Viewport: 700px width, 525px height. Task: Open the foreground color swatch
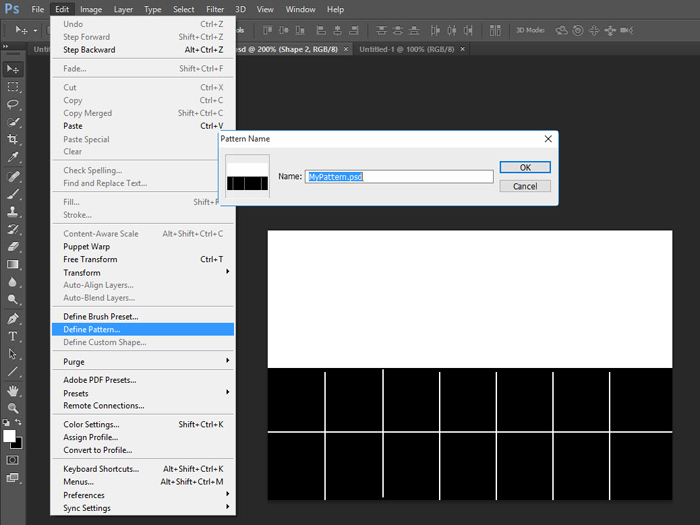pyautogui.click(x=10, y=436)
